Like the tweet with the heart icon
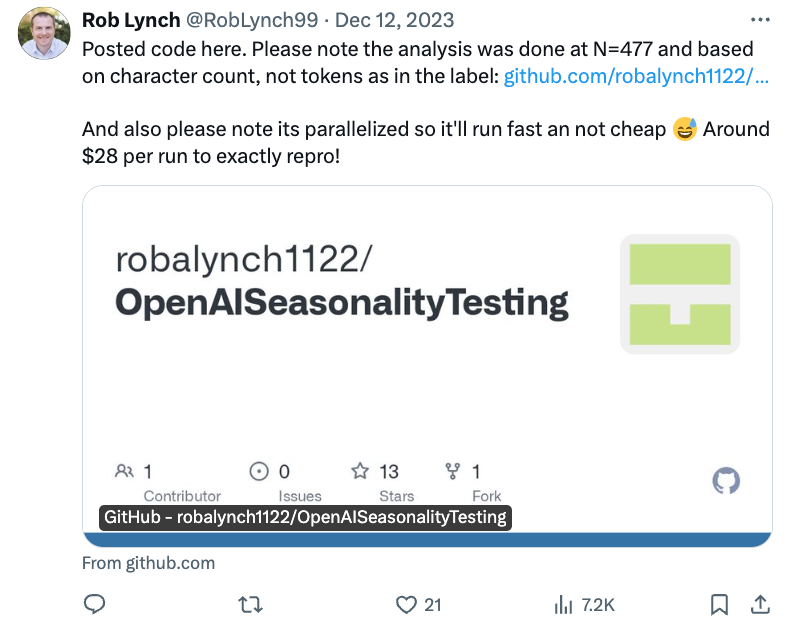The width and height of the screenshot is (794, 632). coord(405,604)
